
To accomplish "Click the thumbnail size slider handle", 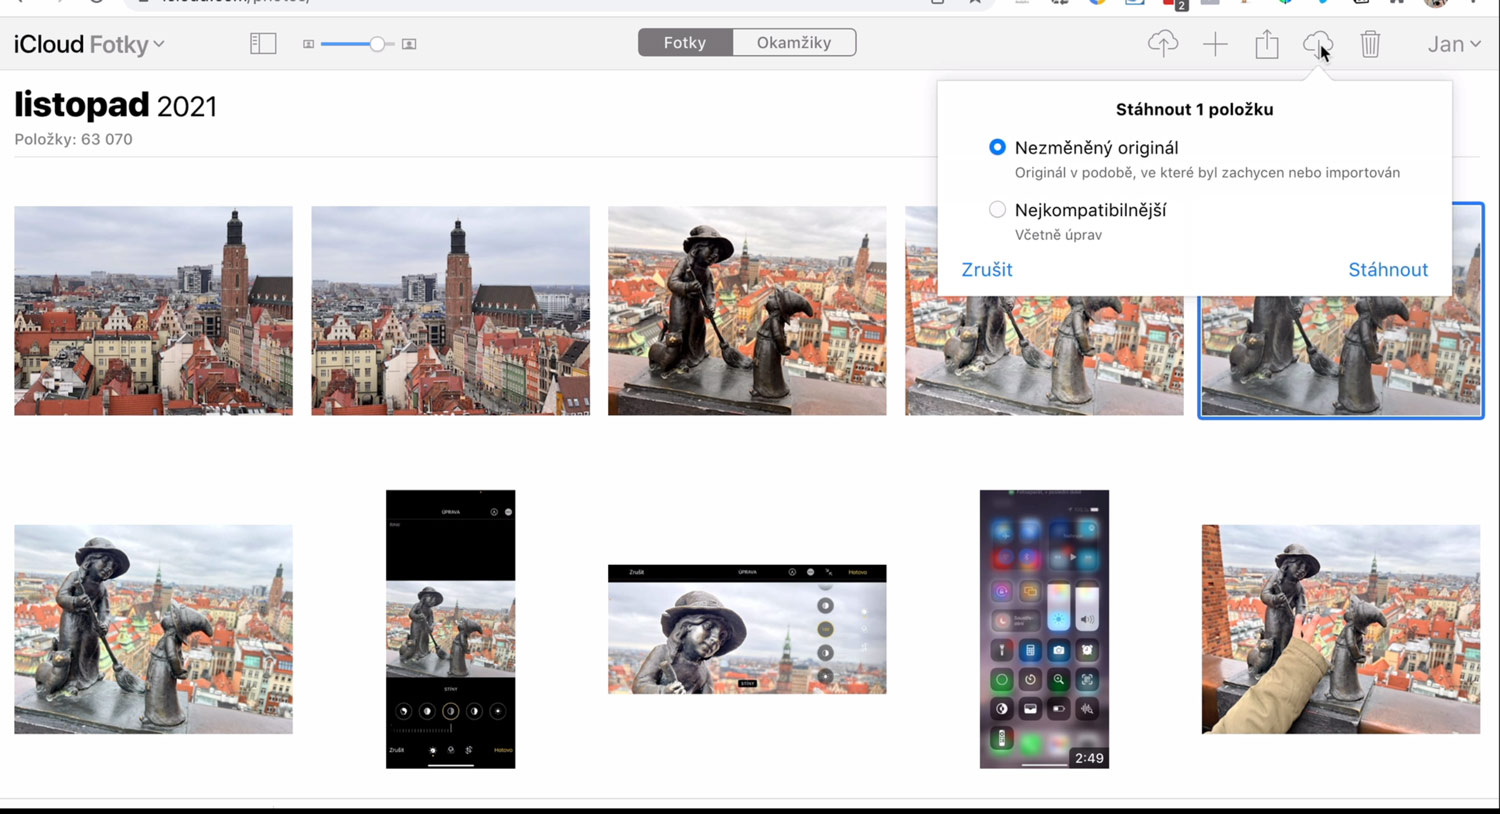I will click(x=376, y=44).
